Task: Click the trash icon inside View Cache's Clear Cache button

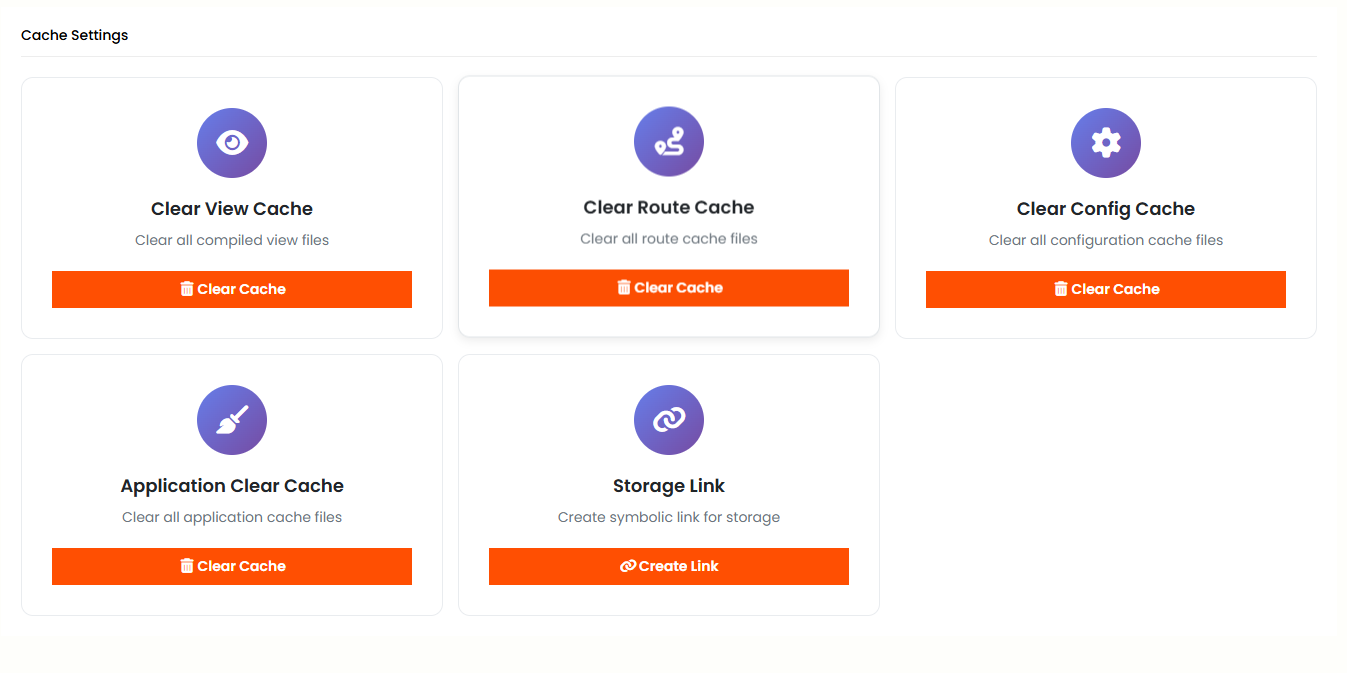Action: [186, 289]
